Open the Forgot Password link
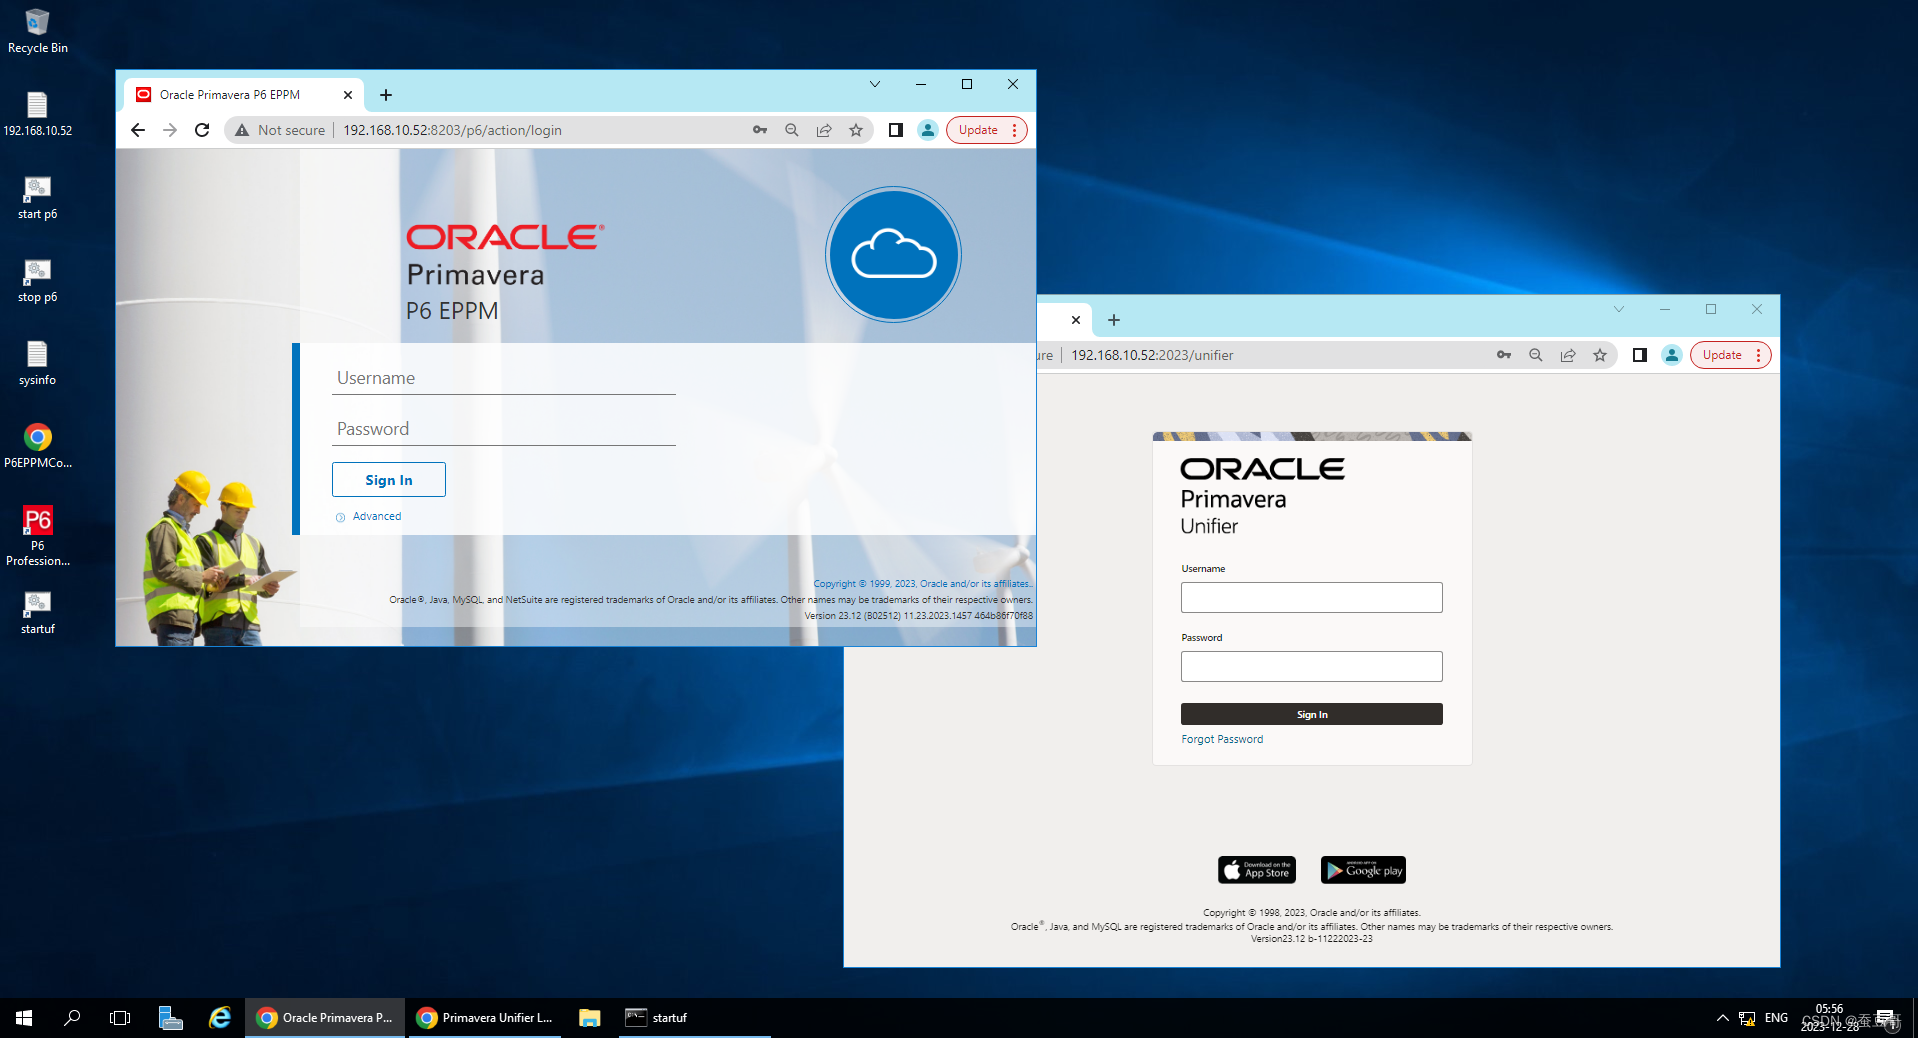The width and height of the screenshot is (1918, 1038). (1221, 739)
